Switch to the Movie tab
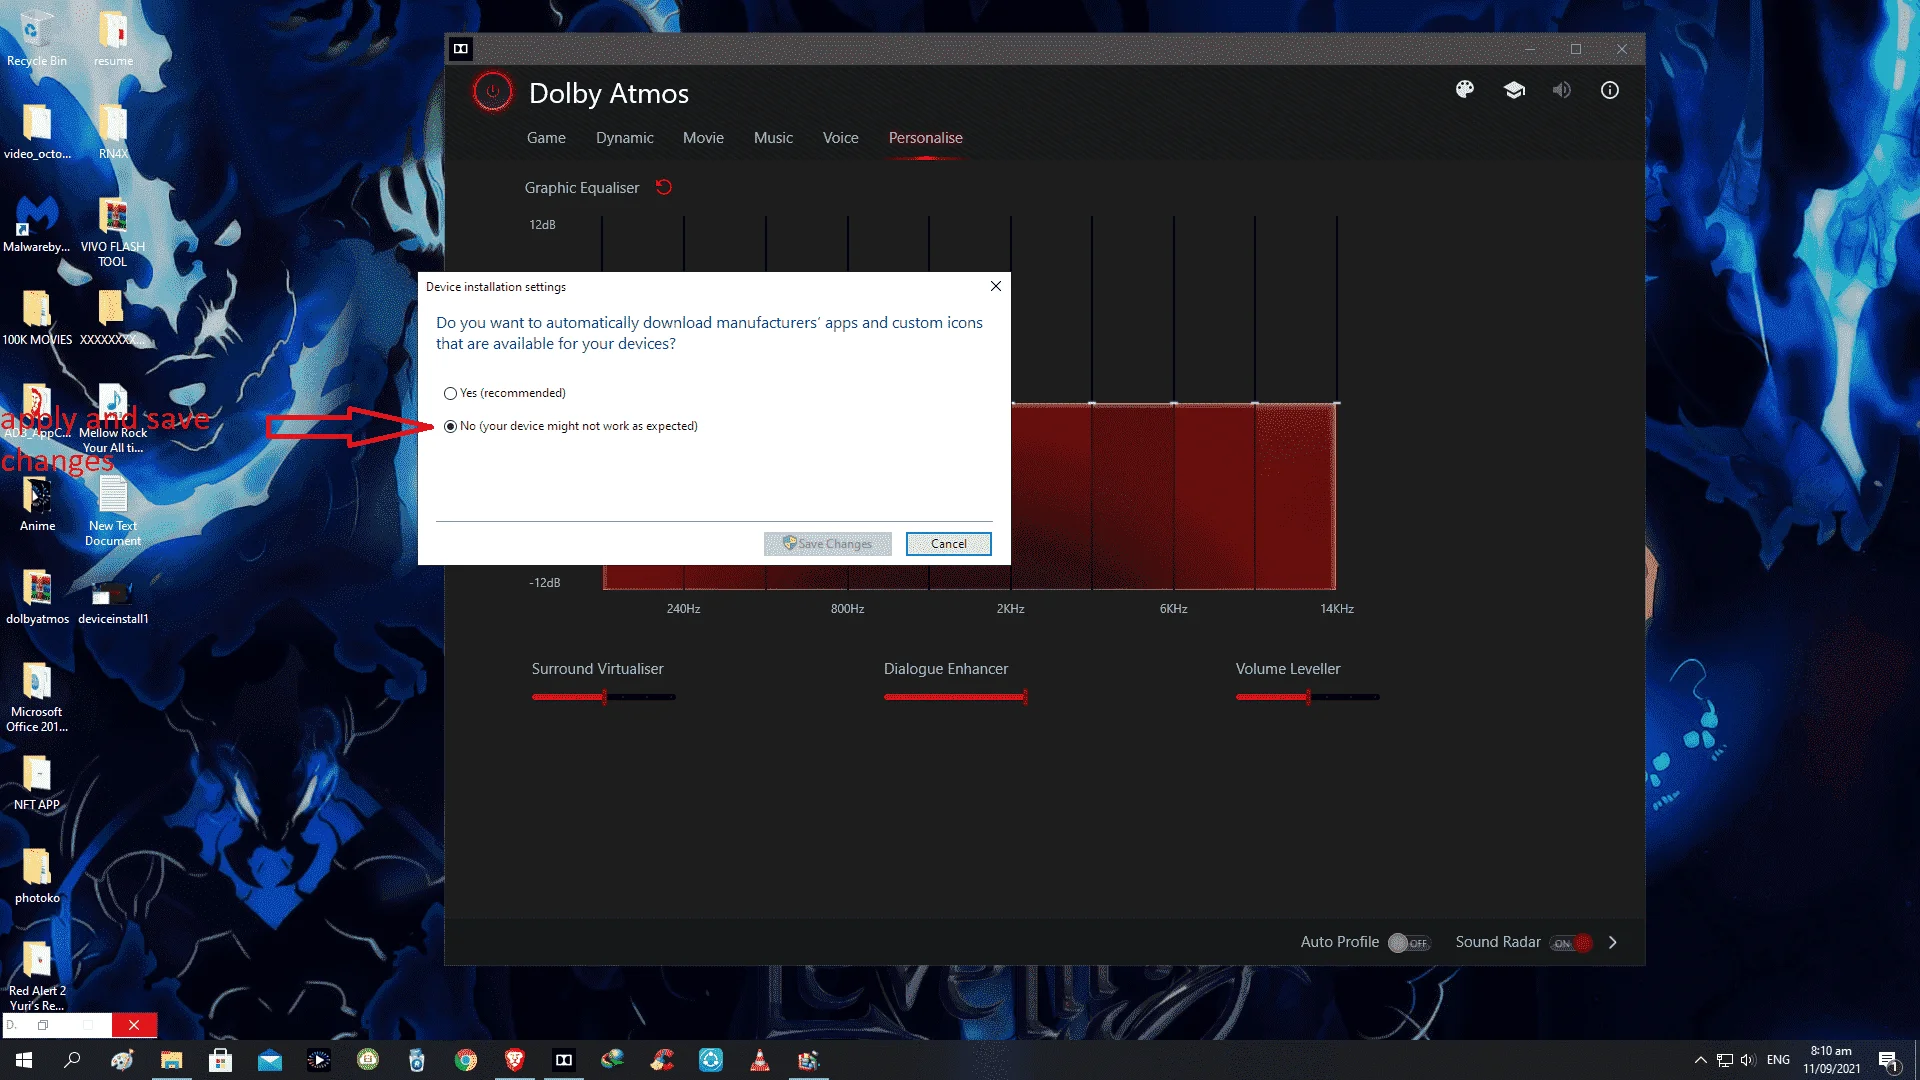 tap(703, 138)
